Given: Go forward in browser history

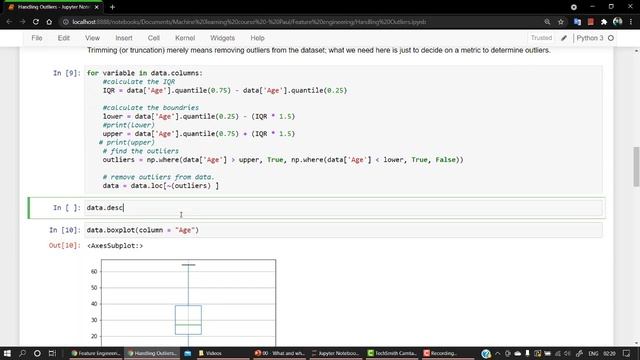Looking at the screenshot, I should coord(22,22).
